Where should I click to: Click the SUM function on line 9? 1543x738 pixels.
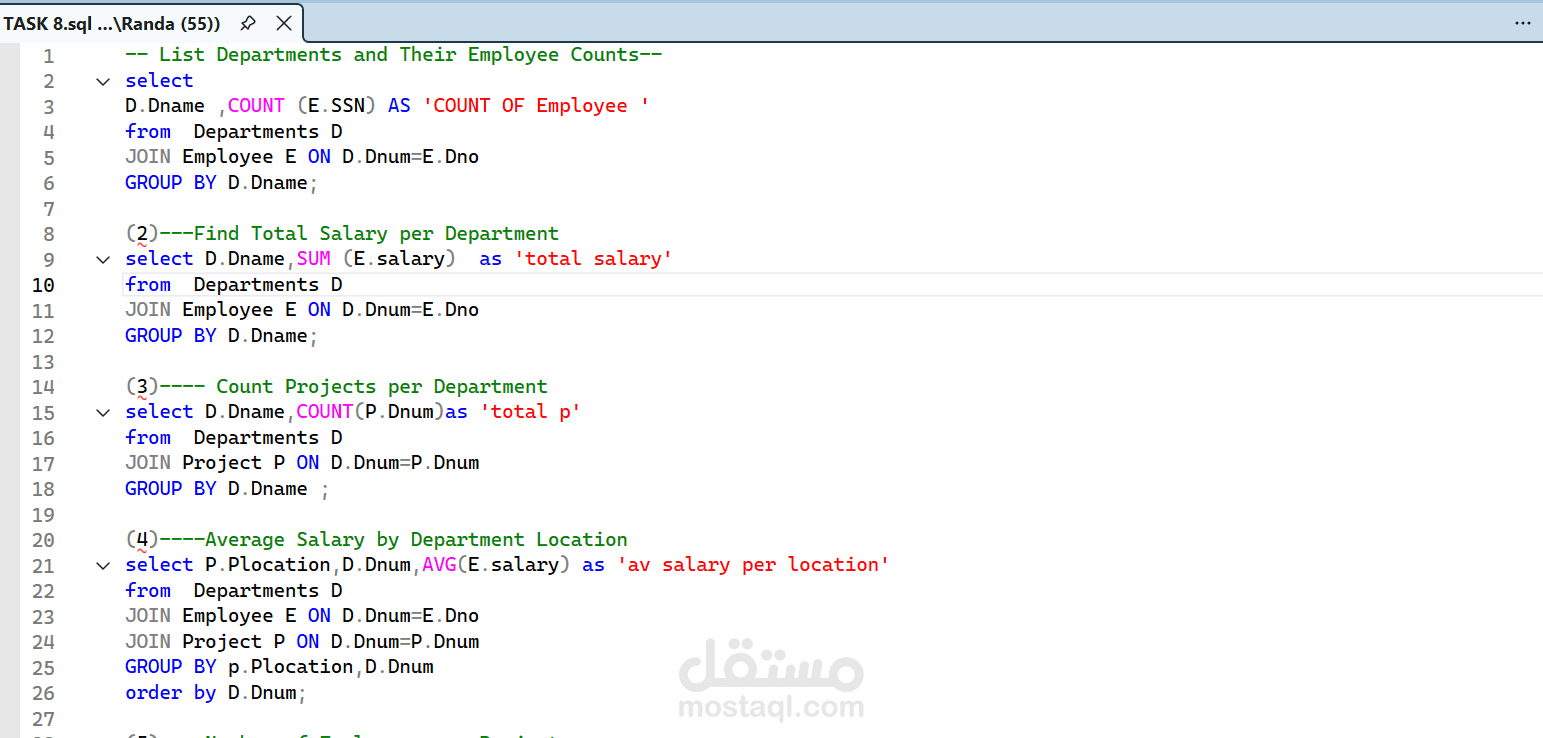(x=313, y=258)
